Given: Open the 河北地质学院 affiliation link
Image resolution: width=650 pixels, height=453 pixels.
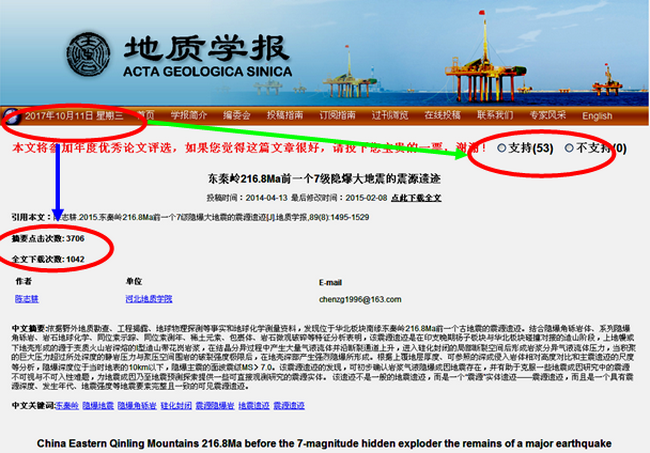Looking at the screenshot, I should coord(149,298).
